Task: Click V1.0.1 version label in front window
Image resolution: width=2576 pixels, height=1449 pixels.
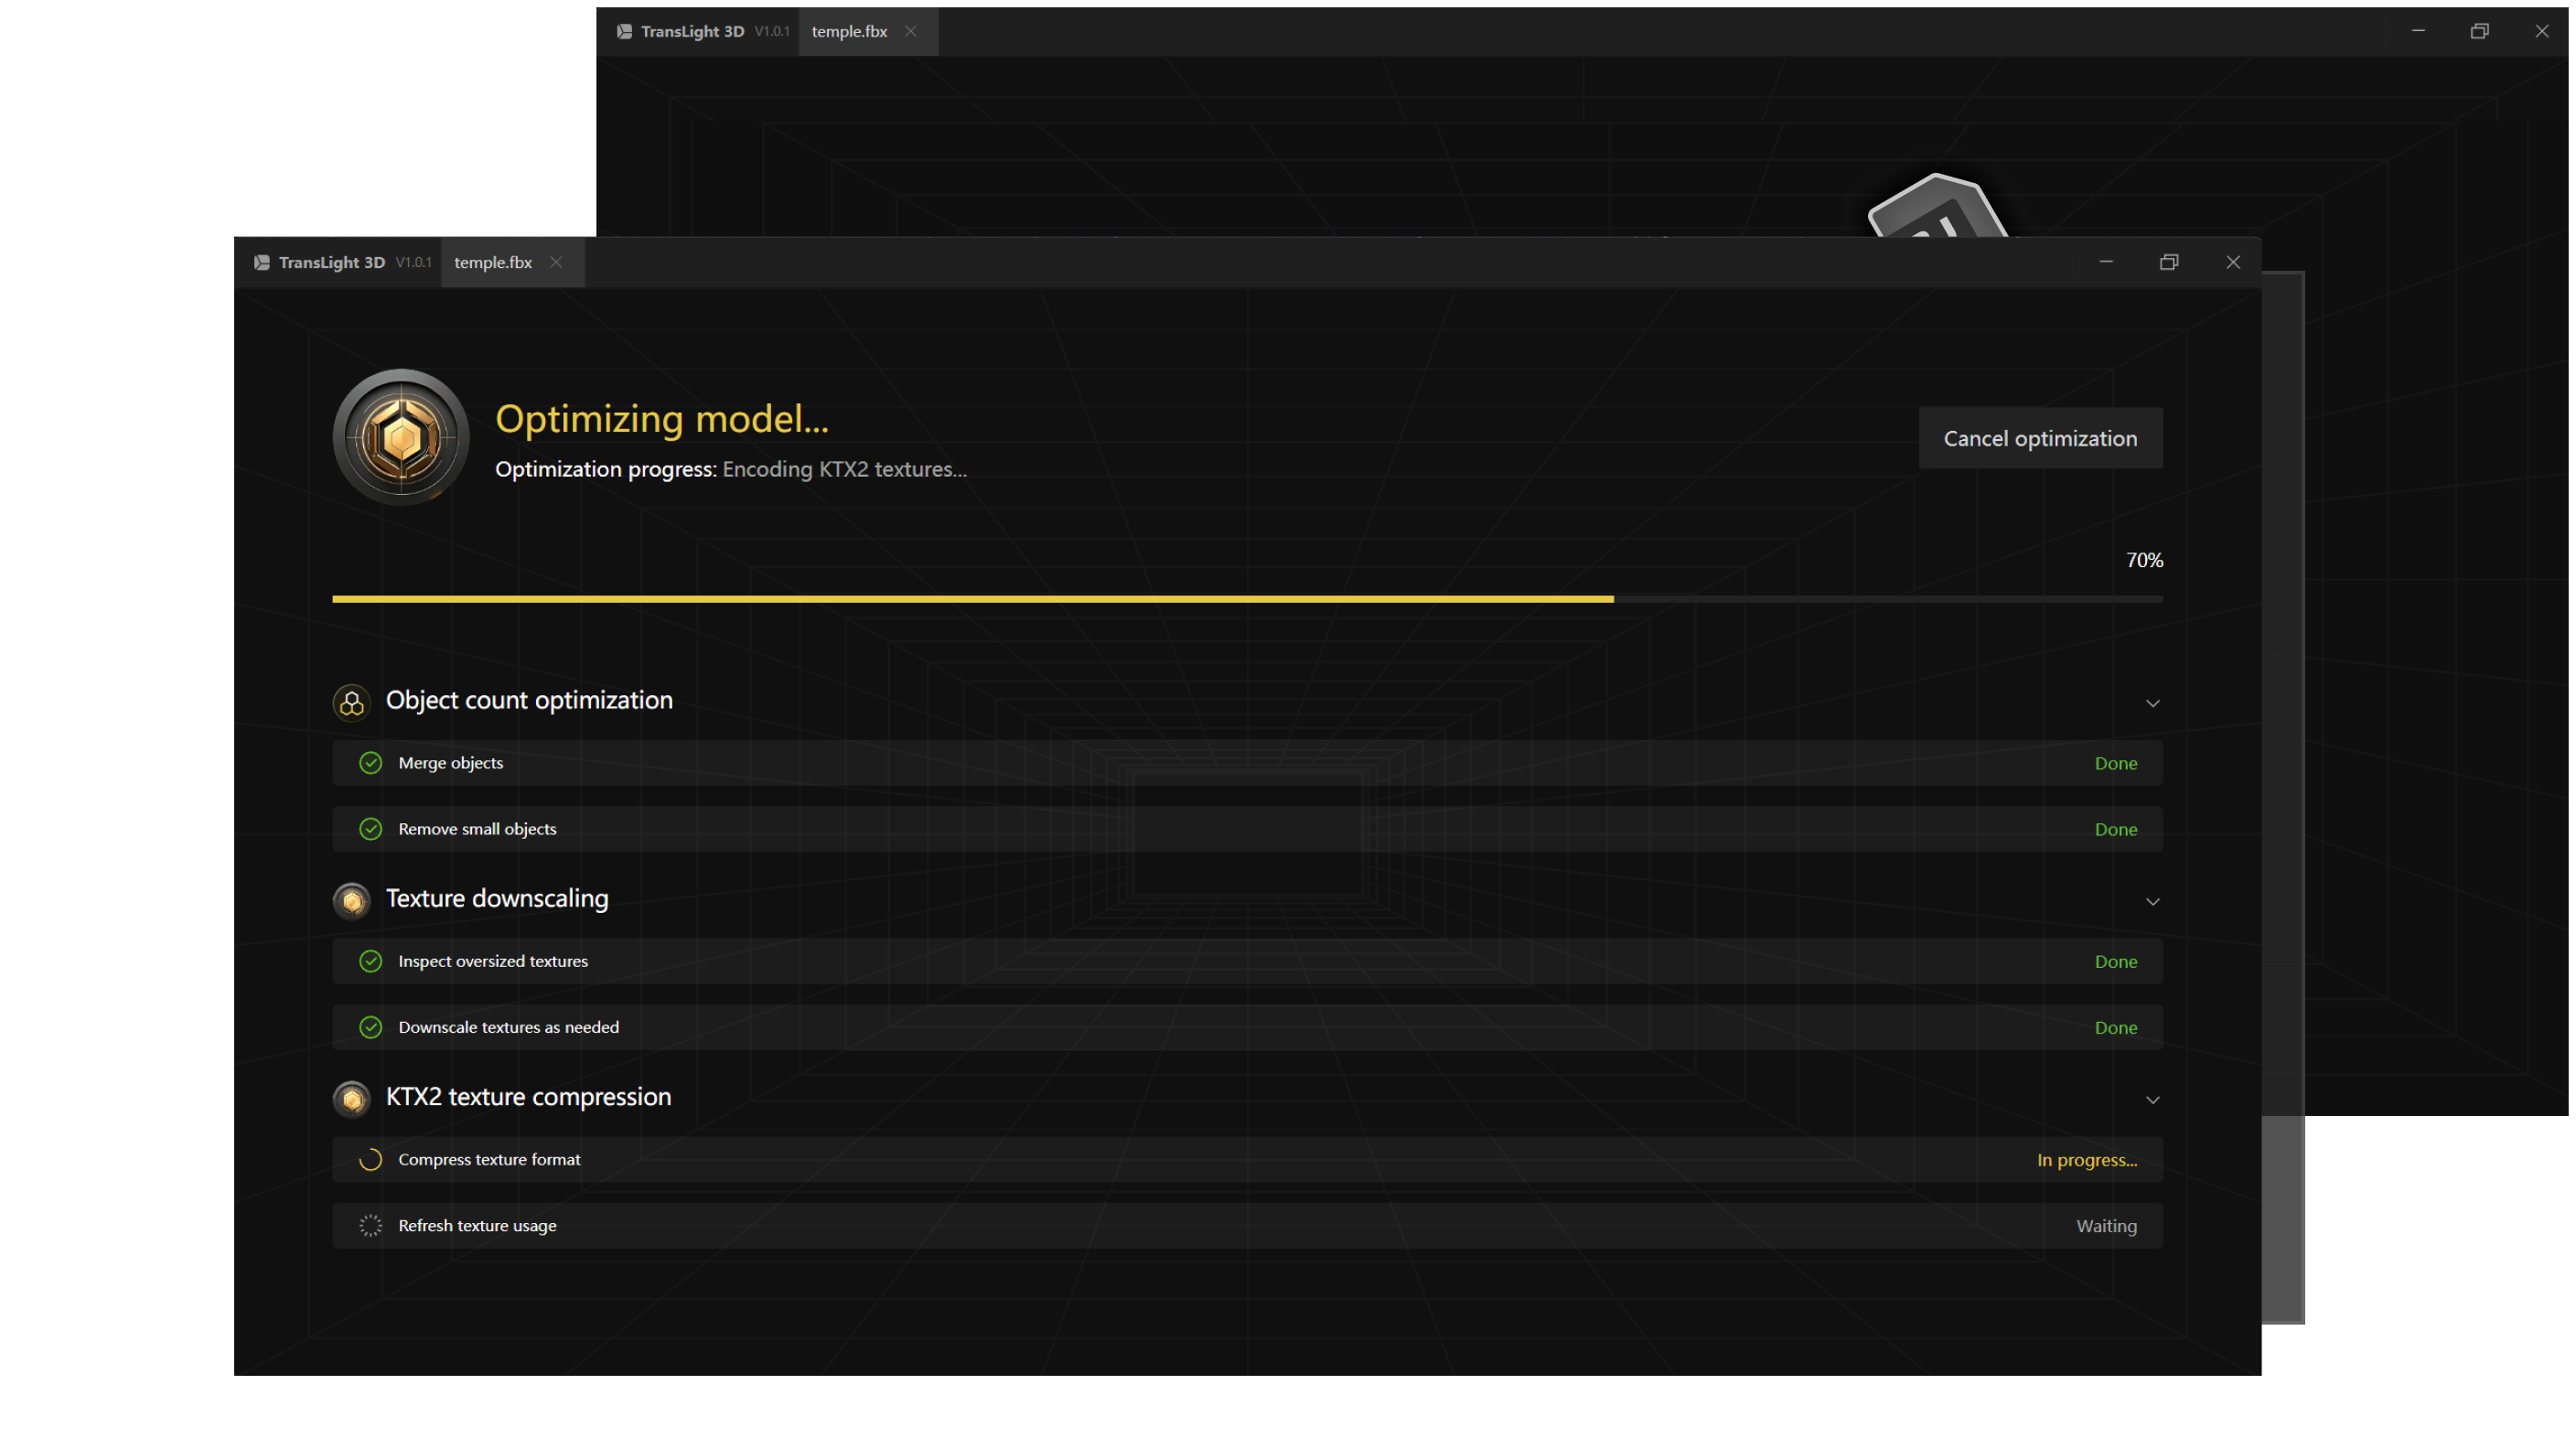Action: [413, 262]
